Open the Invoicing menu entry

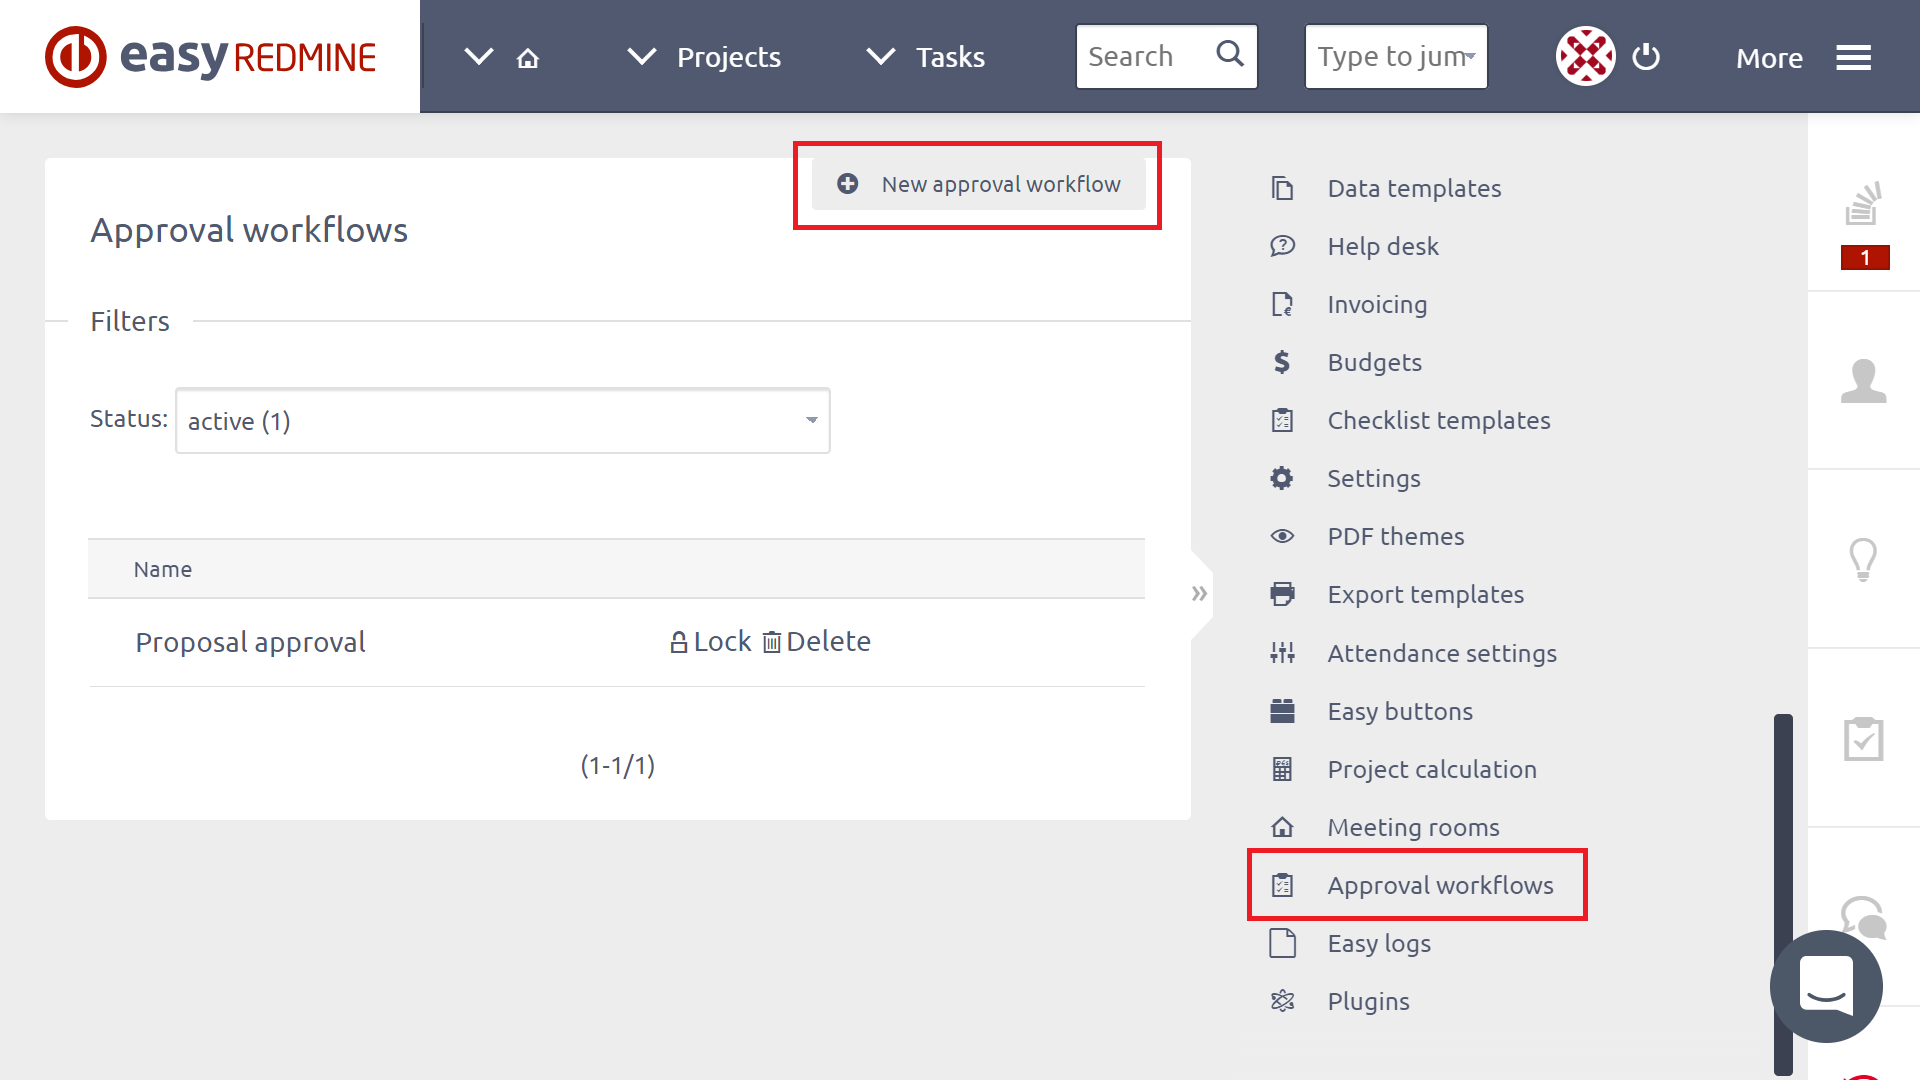[1377, 304]
